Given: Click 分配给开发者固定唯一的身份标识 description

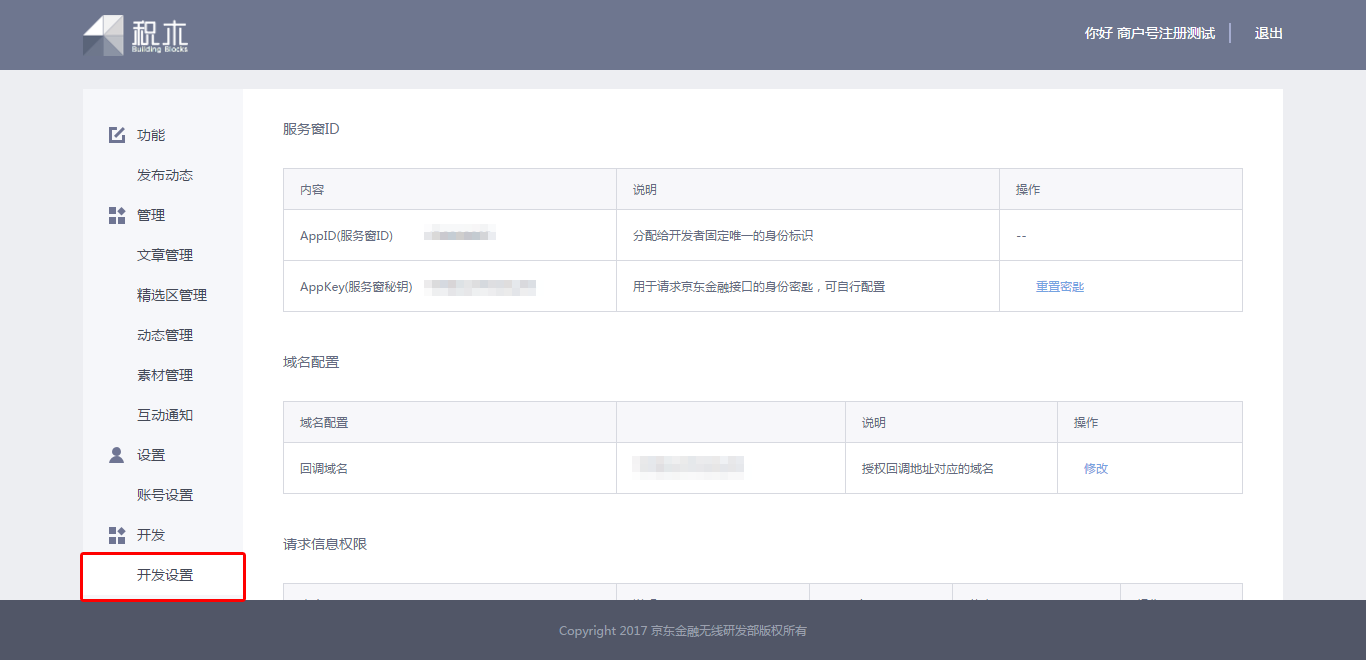Looking at the screenshot, I should click(723, 236).
